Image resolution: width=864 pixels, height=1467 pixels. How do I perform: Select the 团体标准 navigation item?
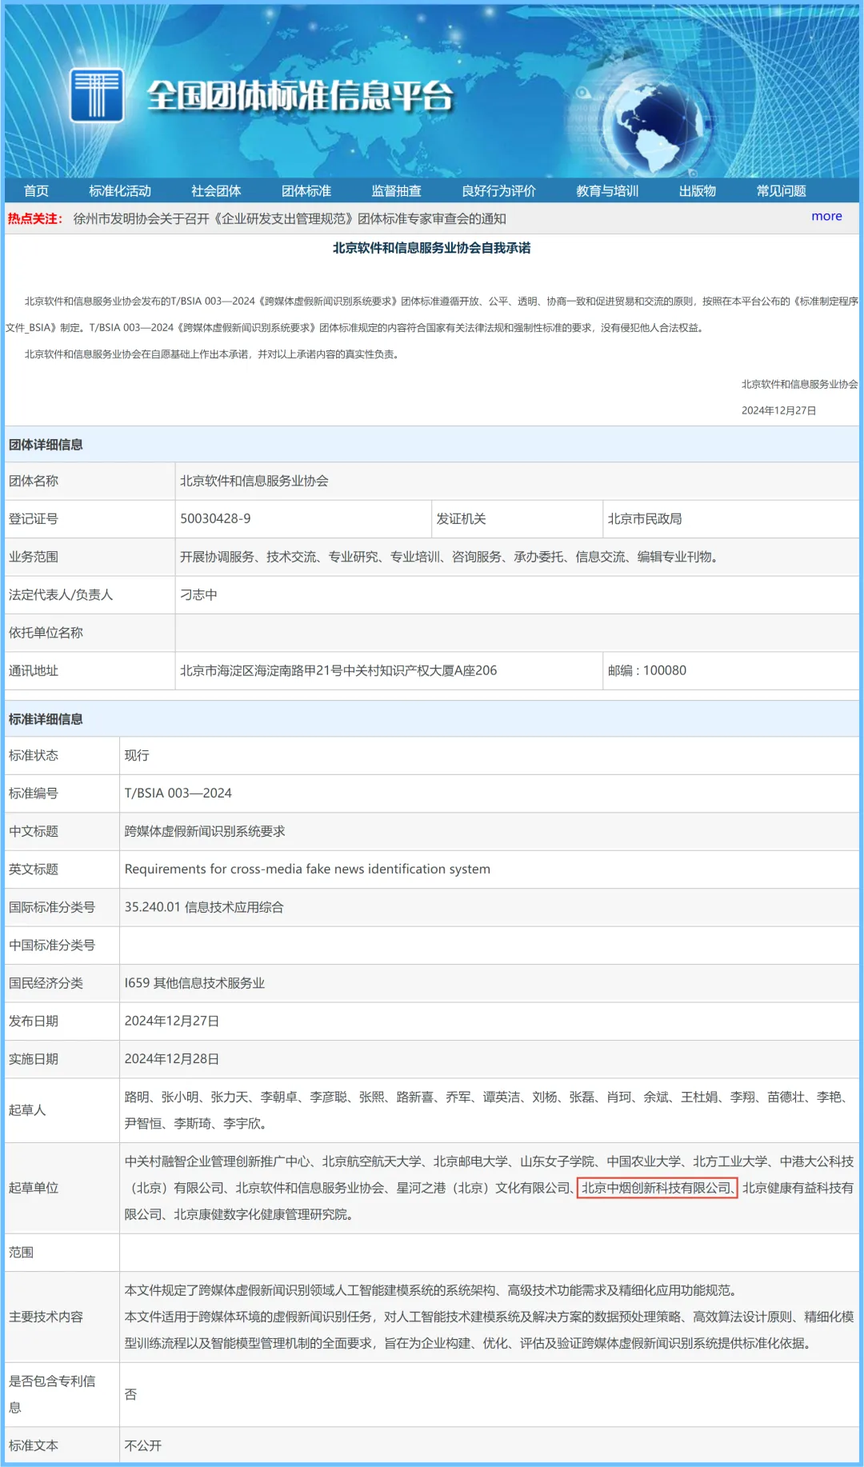306,191
